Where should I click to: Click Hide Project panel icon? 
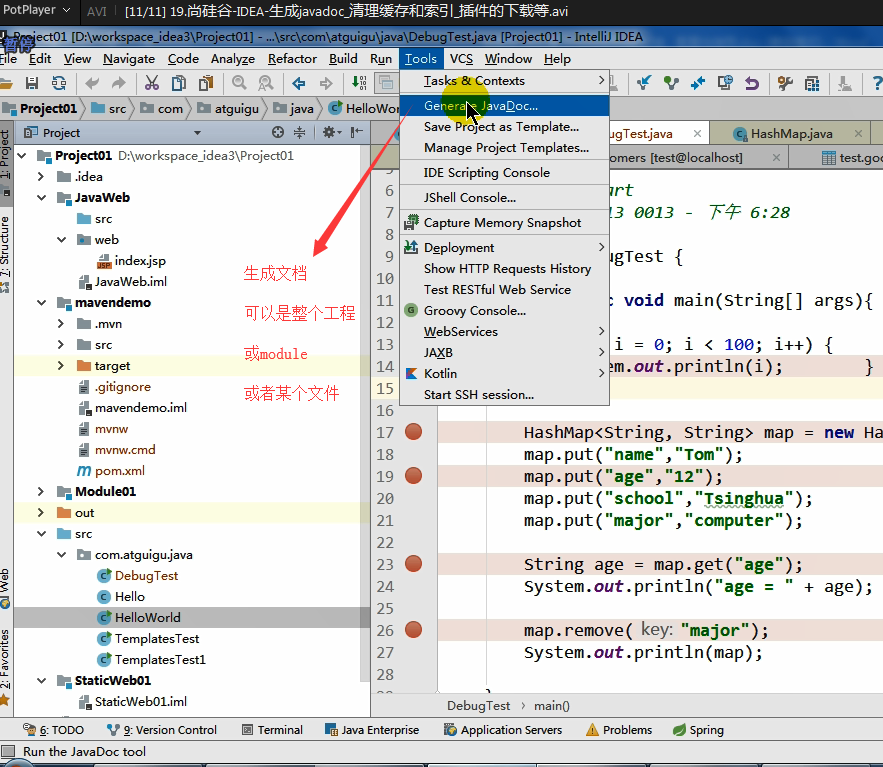pos(356,132)
